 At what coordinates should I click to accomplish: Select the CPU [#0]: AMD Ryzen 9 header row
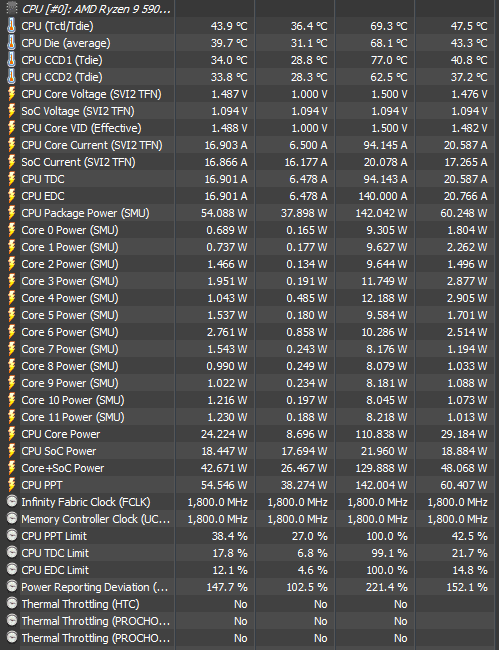(x=250, y=9)
